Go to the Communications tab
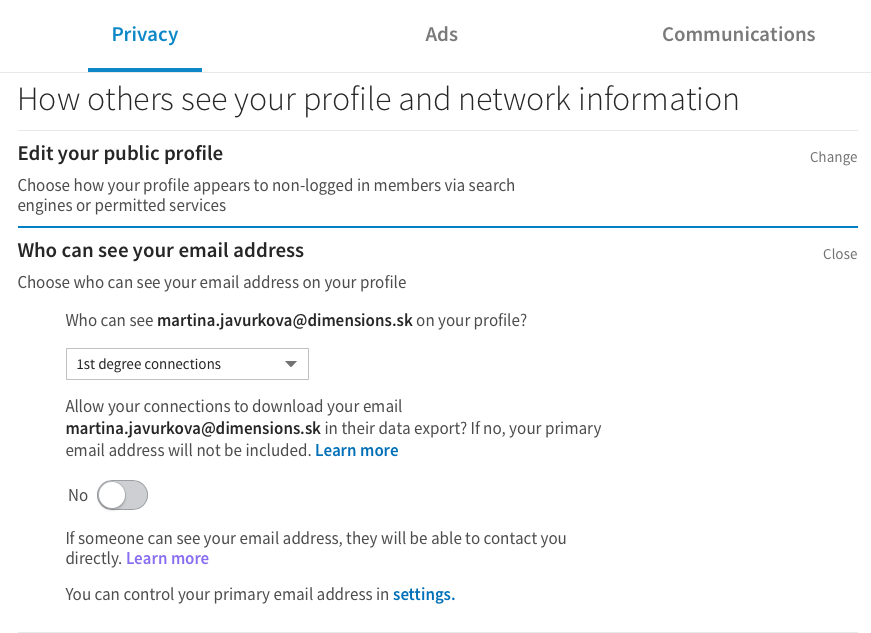 [x=738, y=34]
